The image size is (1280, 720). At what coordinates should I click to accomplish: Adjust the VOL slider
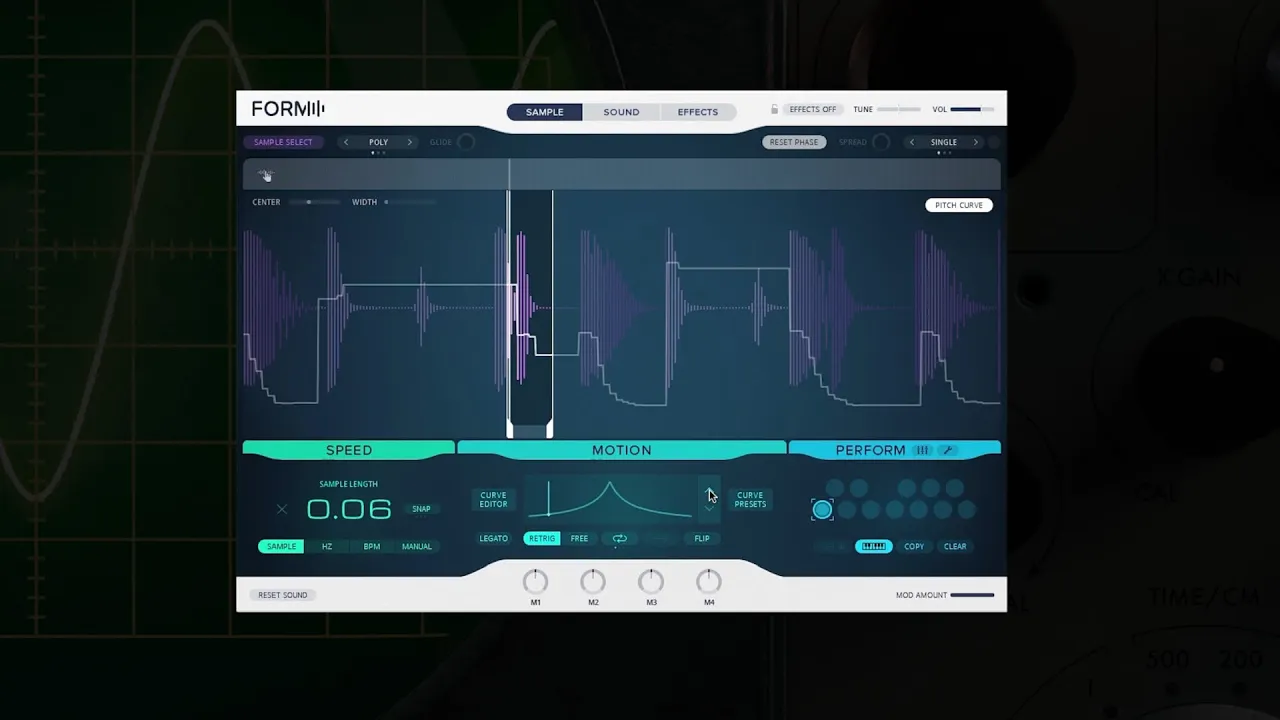pos(972,109)
